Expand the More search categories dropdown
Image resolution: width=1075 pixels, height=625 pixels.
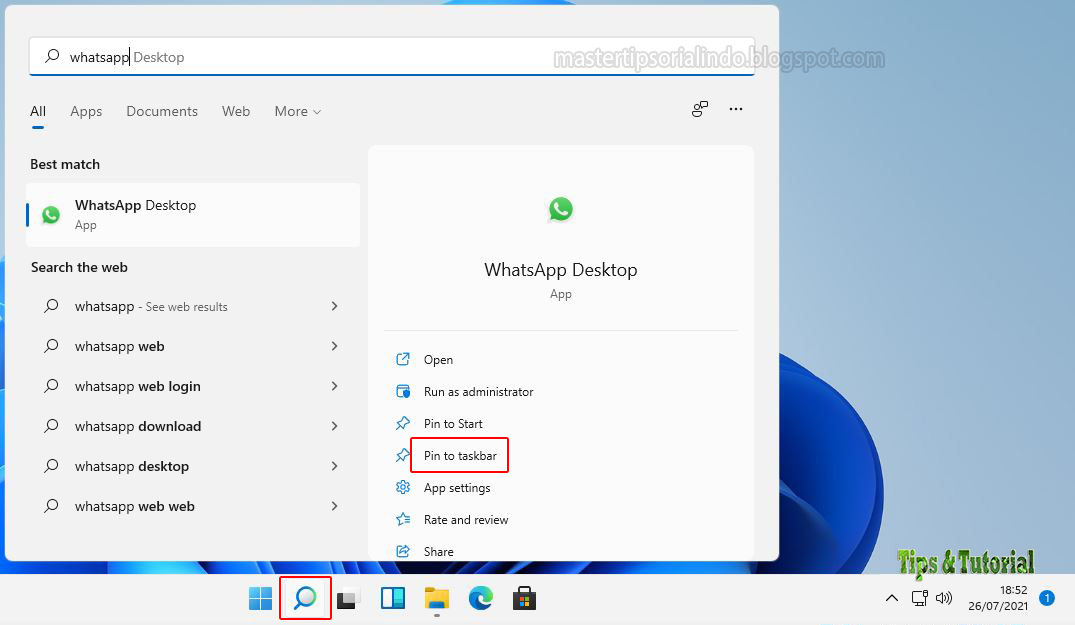pyautogui.click(x=296, y=111)
